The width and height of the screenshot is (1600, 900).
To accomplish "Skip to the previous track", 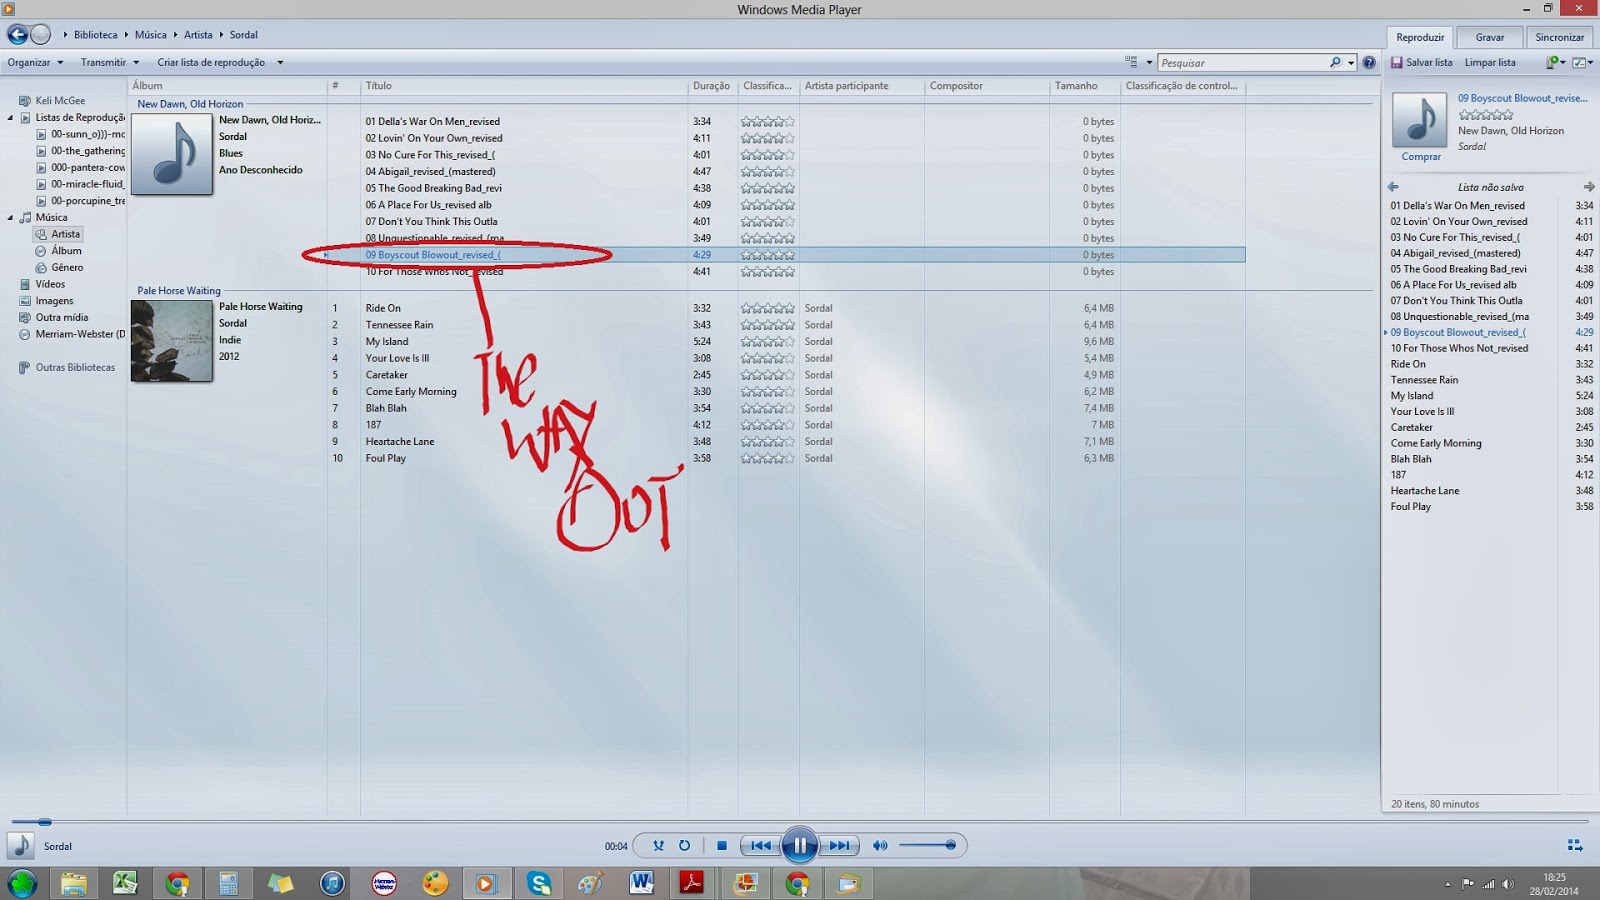I will (761, 846).
